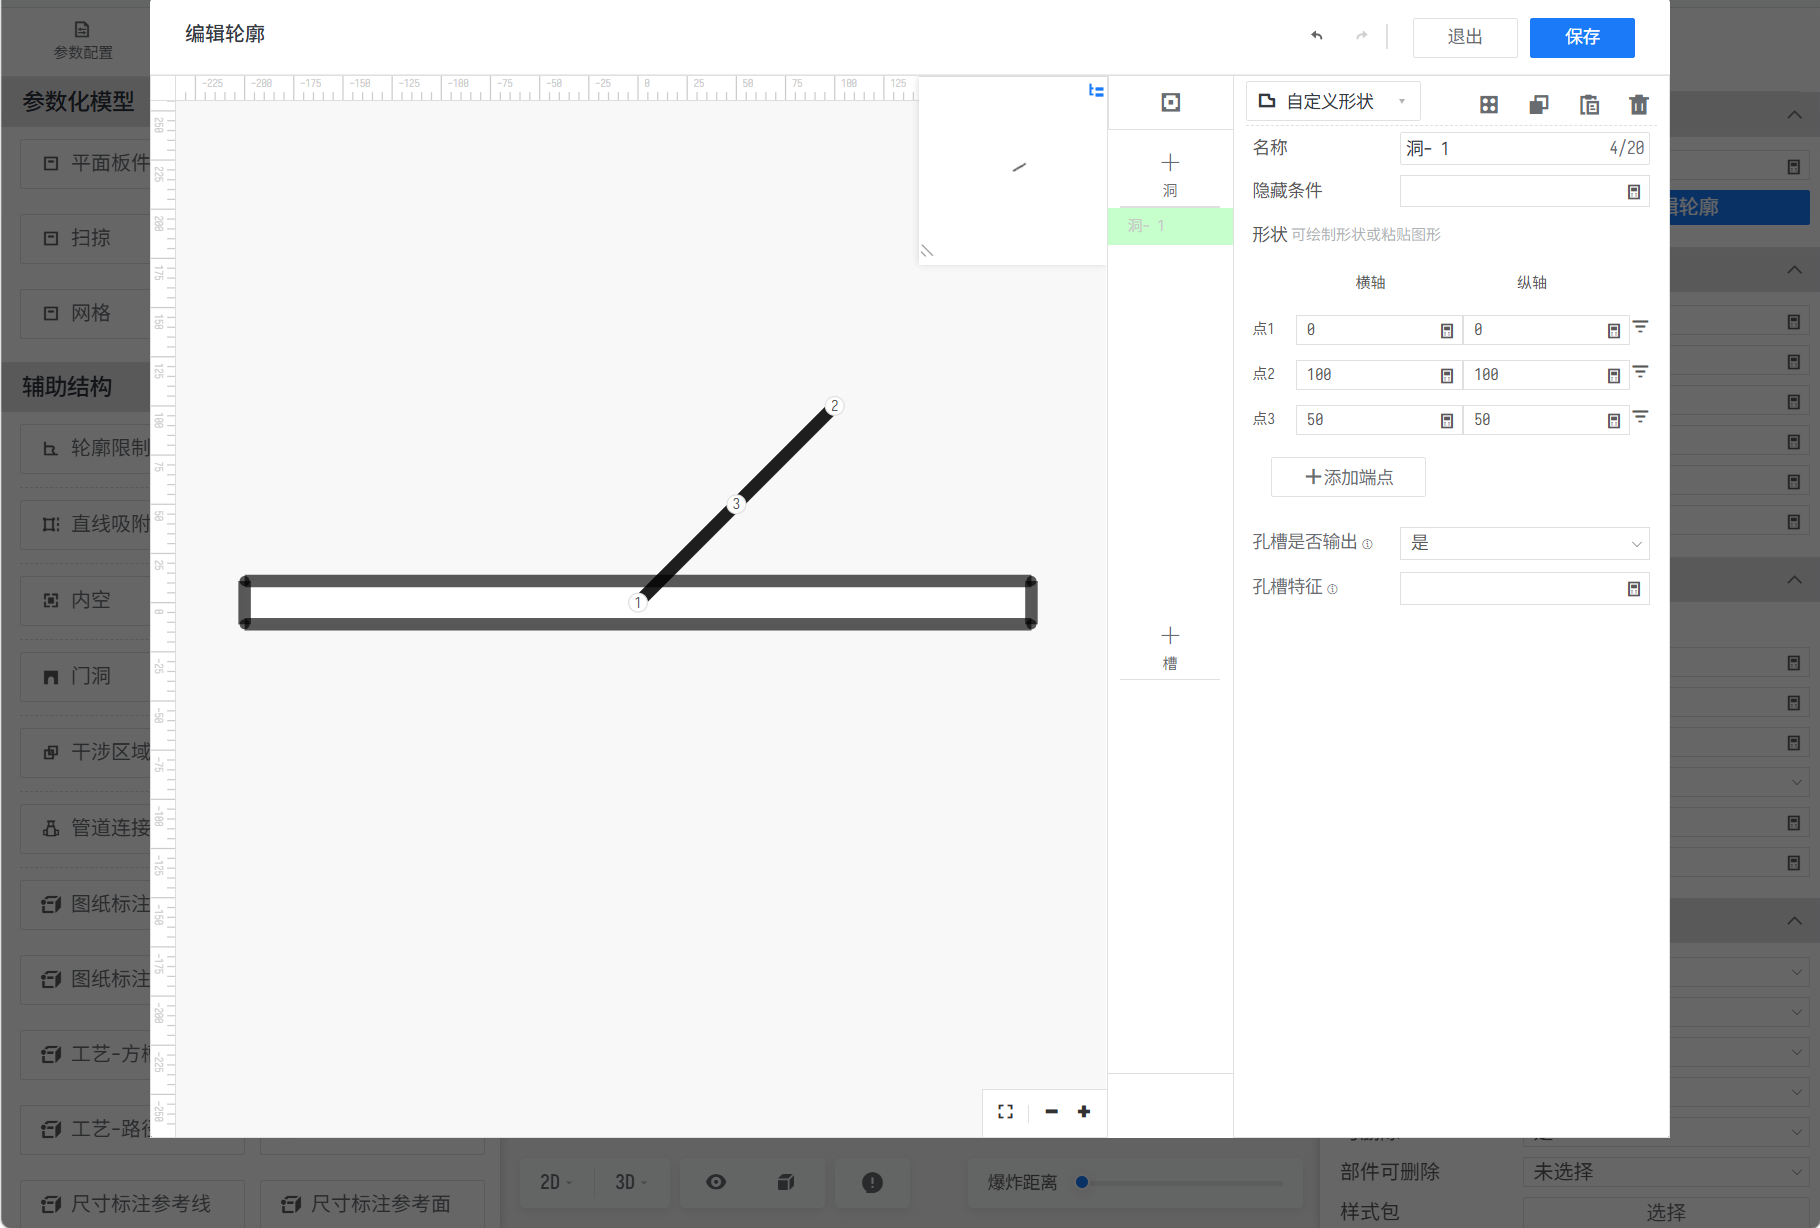Screen dimensions: 1820x1228
Task: Choose 扫掠 in the background sidebar
Action: [x=86, y=238]
